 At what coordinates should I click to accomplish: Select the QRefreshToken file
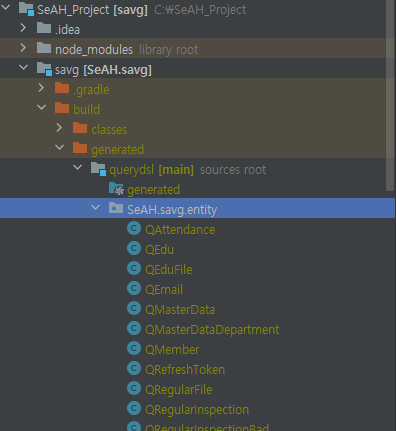(185, 370)
